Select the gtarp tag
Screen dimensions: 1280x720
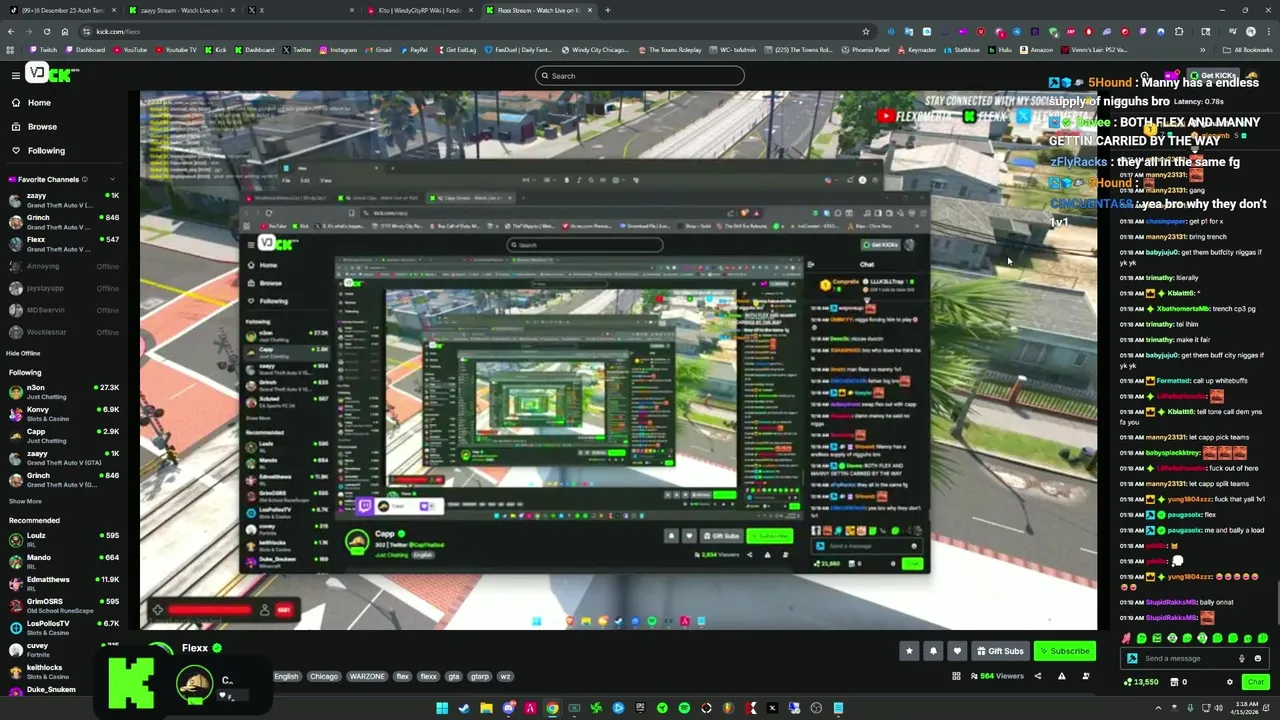(x=480, y=676)
